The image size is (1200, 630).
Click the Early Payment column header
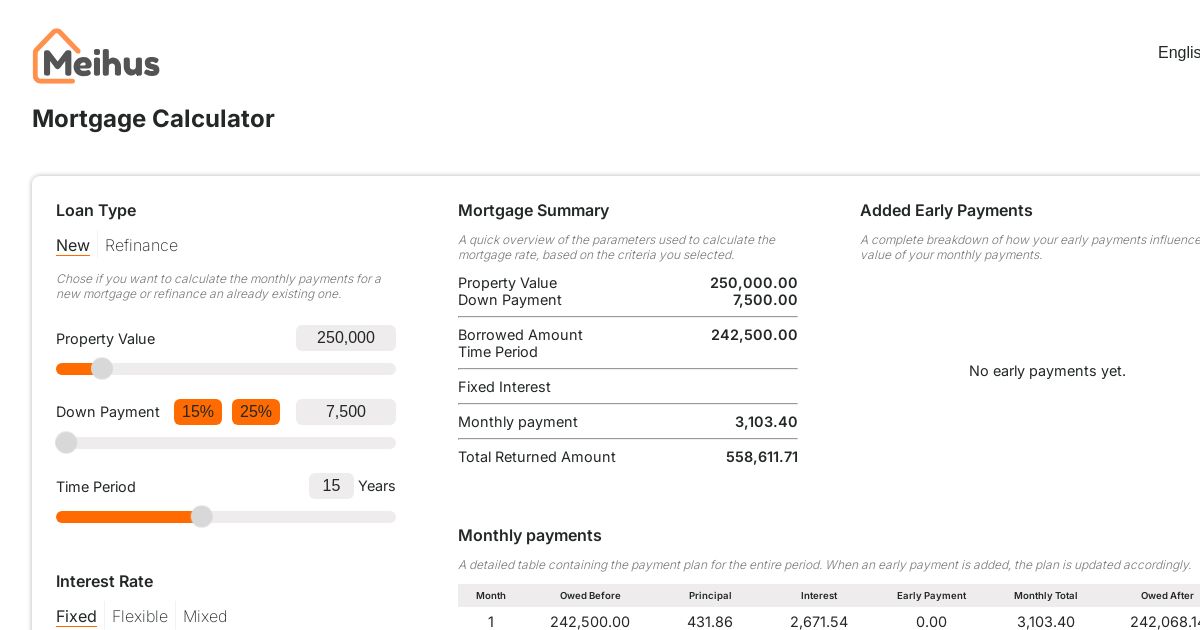coord(932,596)
